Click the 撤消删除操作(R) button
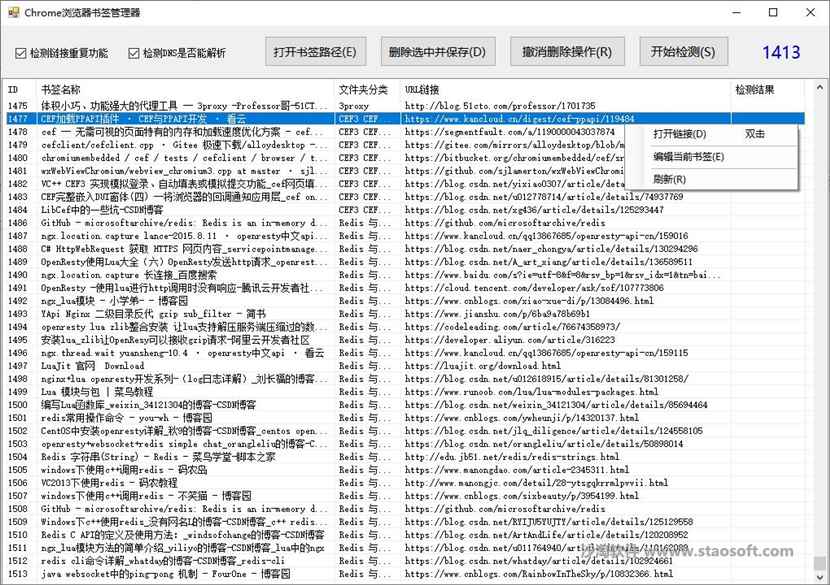 click(567, 52)
